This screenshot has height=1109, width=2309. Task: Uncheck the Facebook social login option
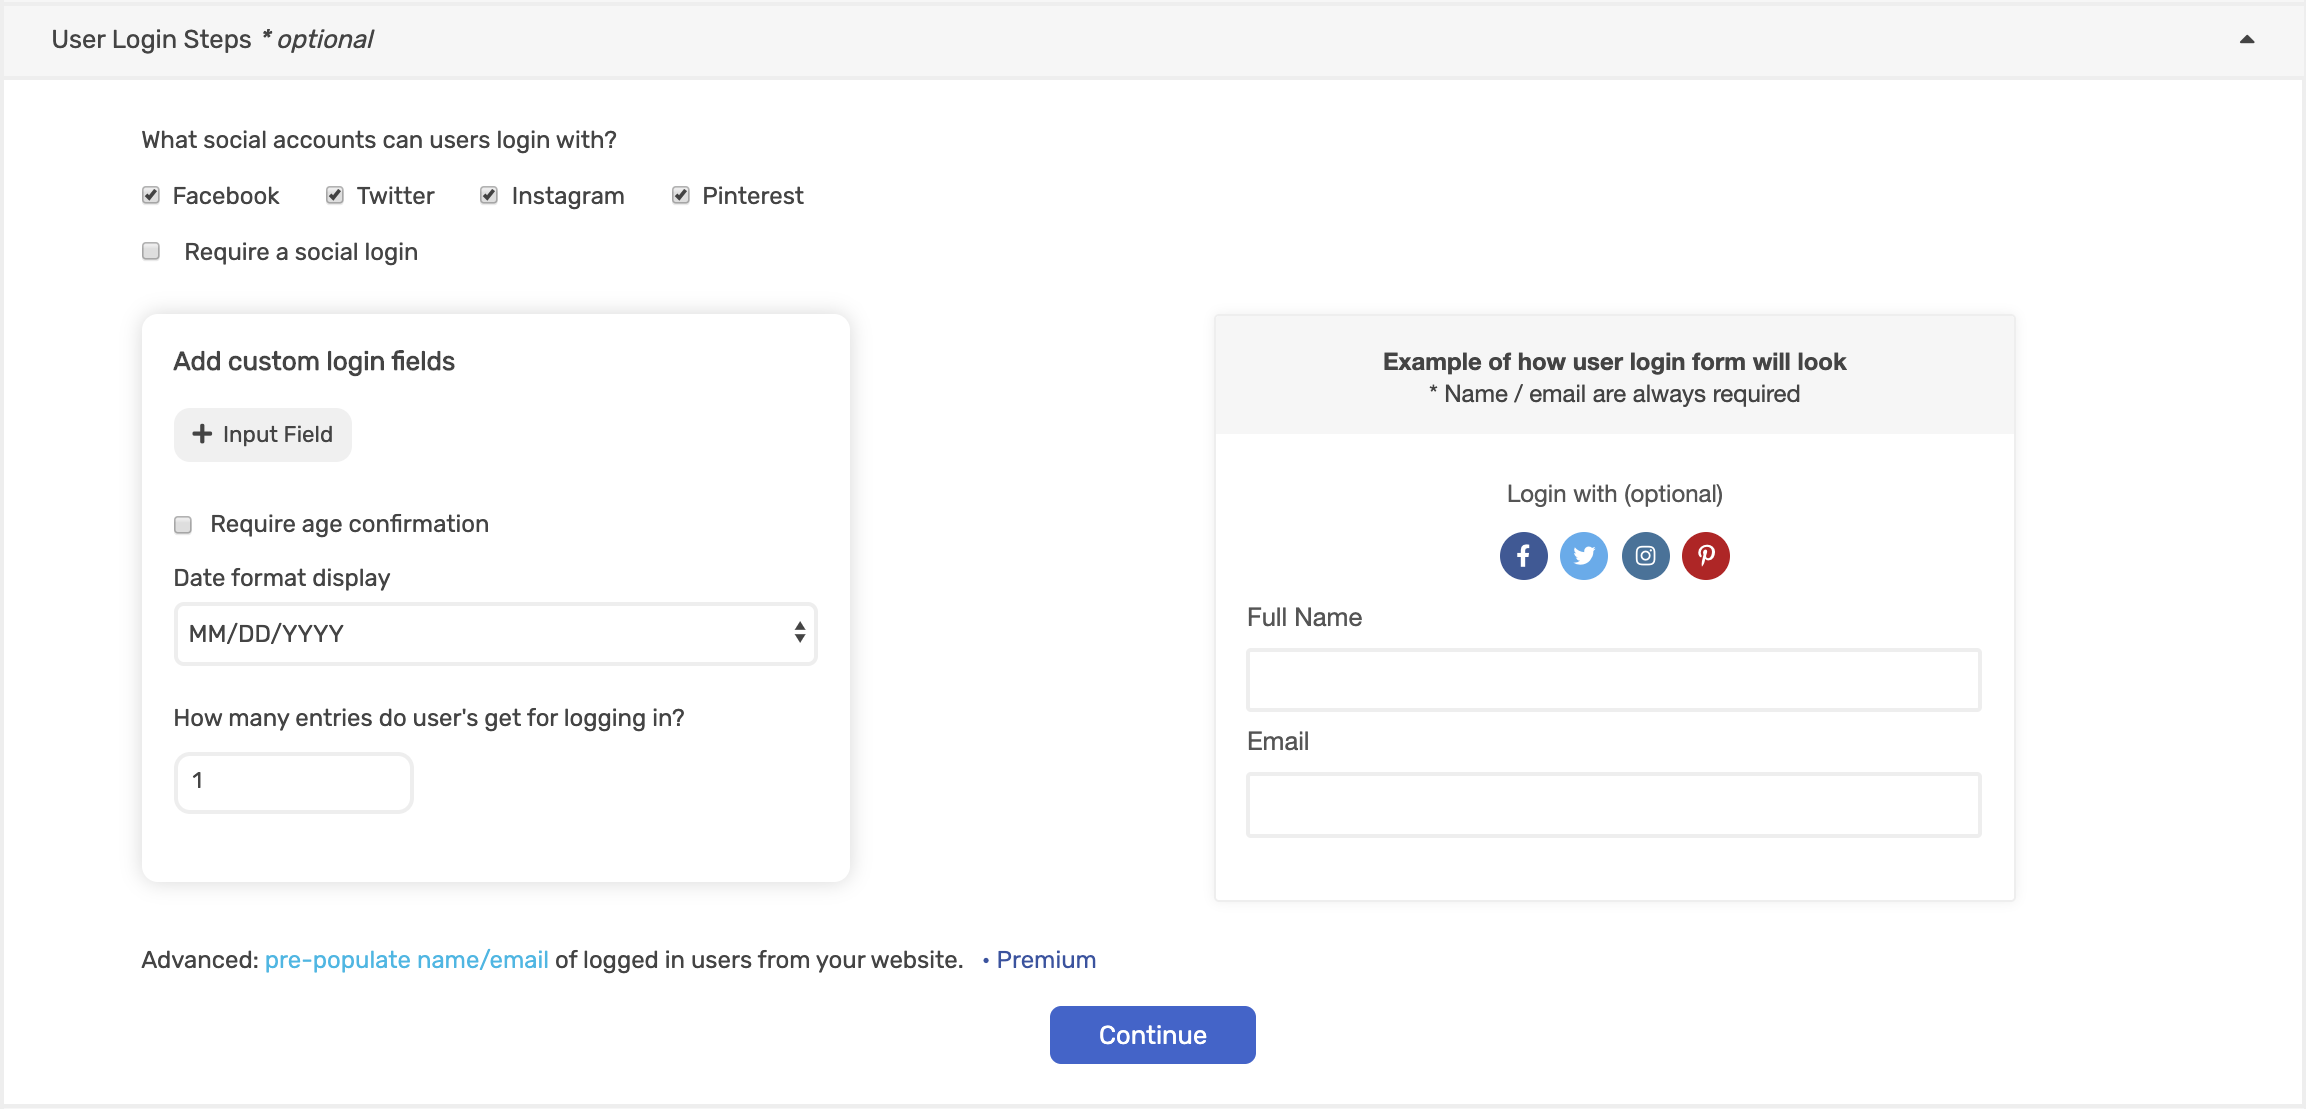150,195
